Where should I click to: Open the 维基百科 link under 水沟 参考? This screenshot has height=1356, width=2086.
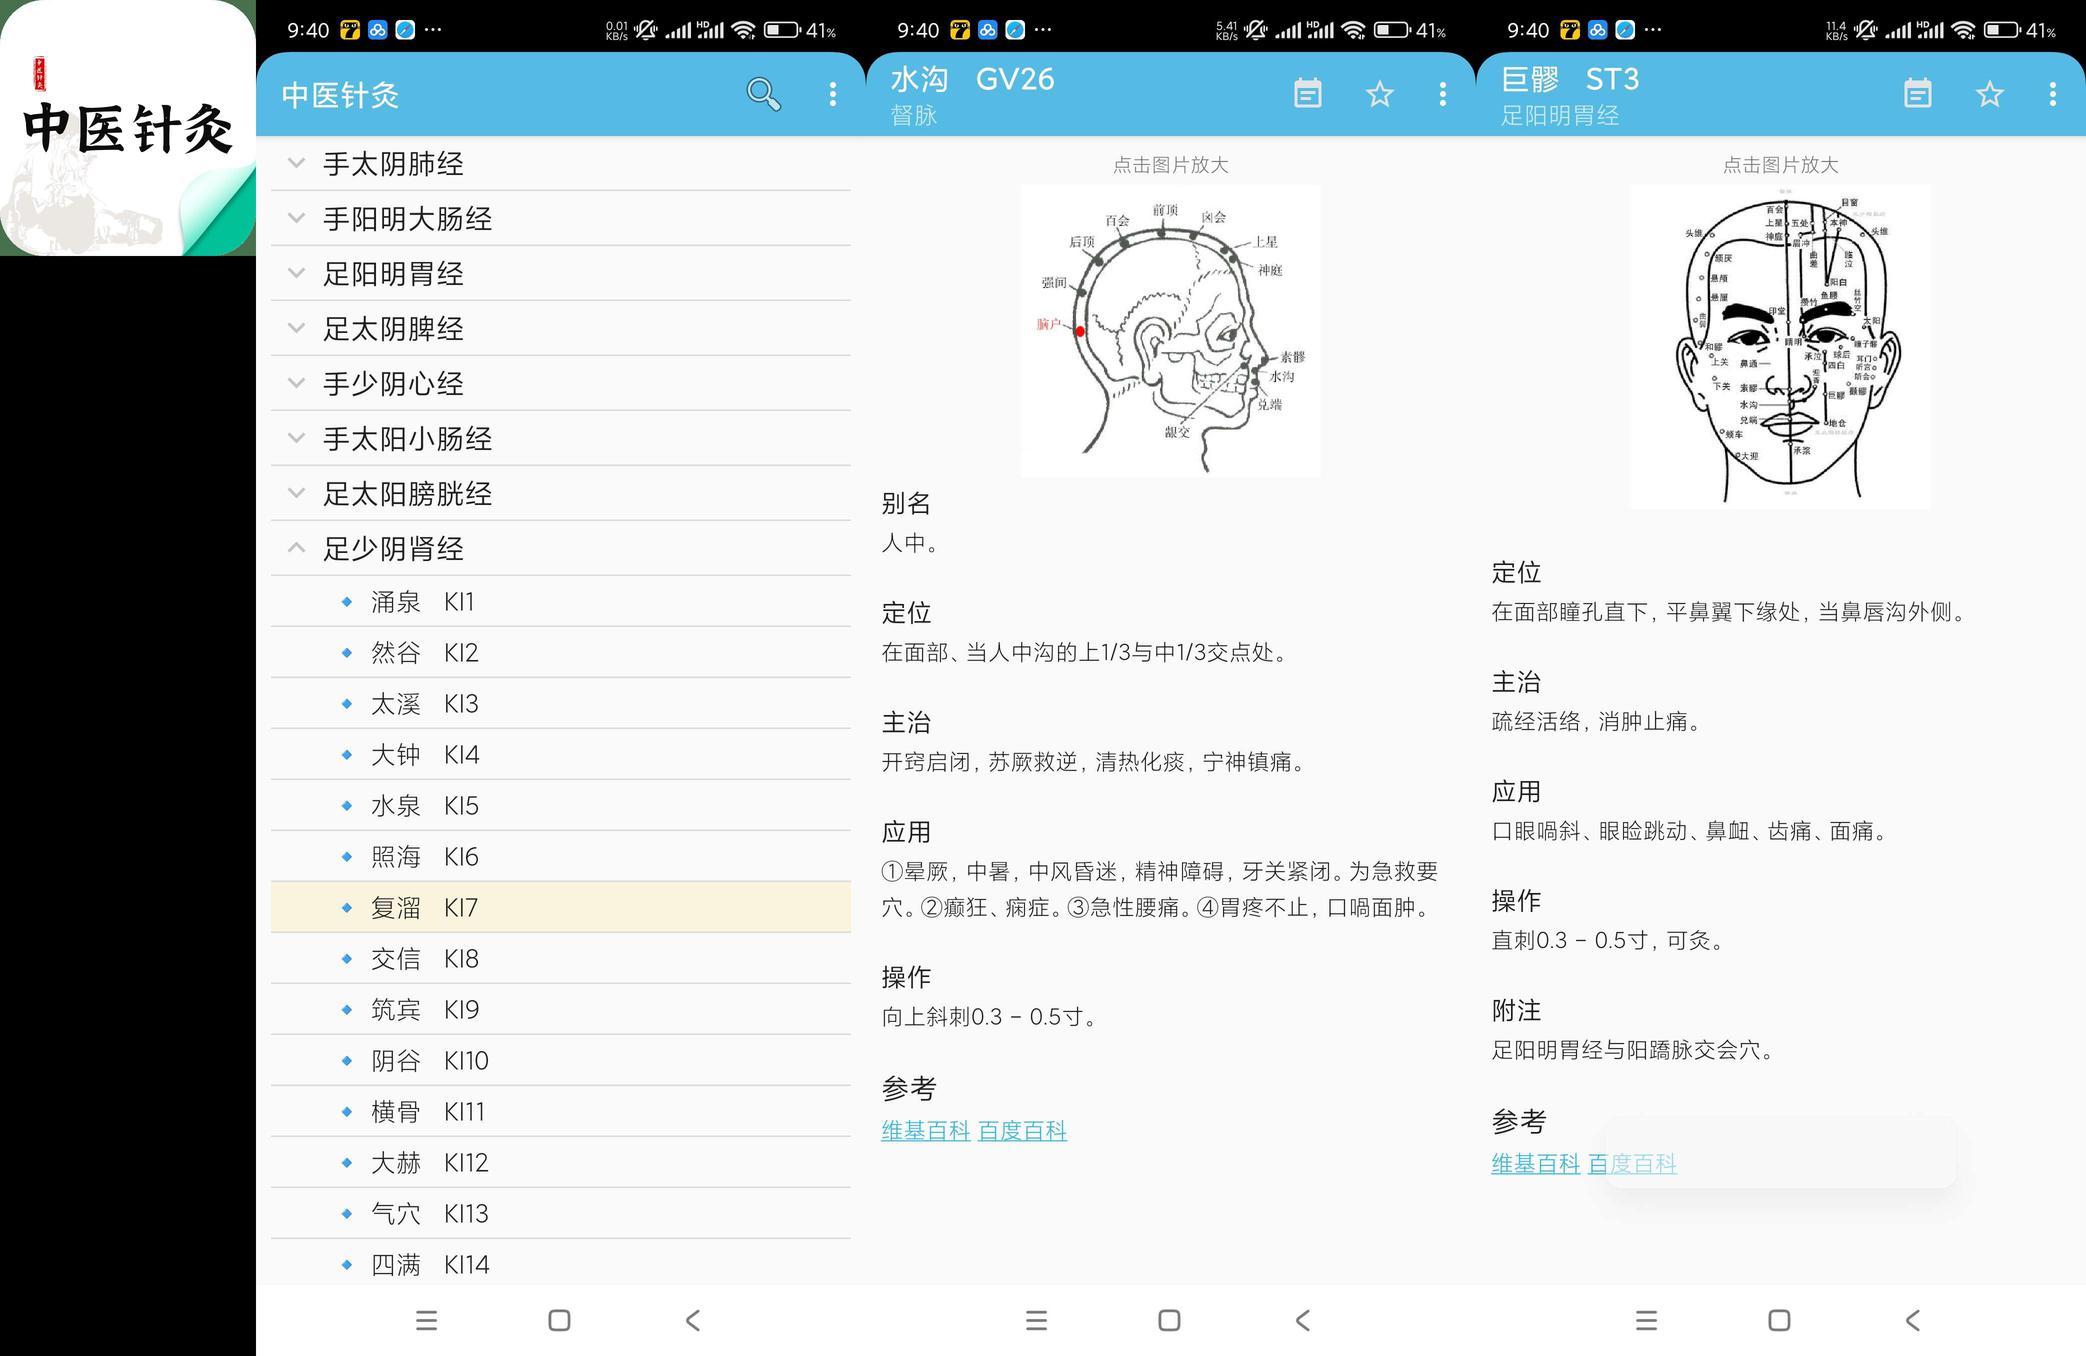point(925,1131)
